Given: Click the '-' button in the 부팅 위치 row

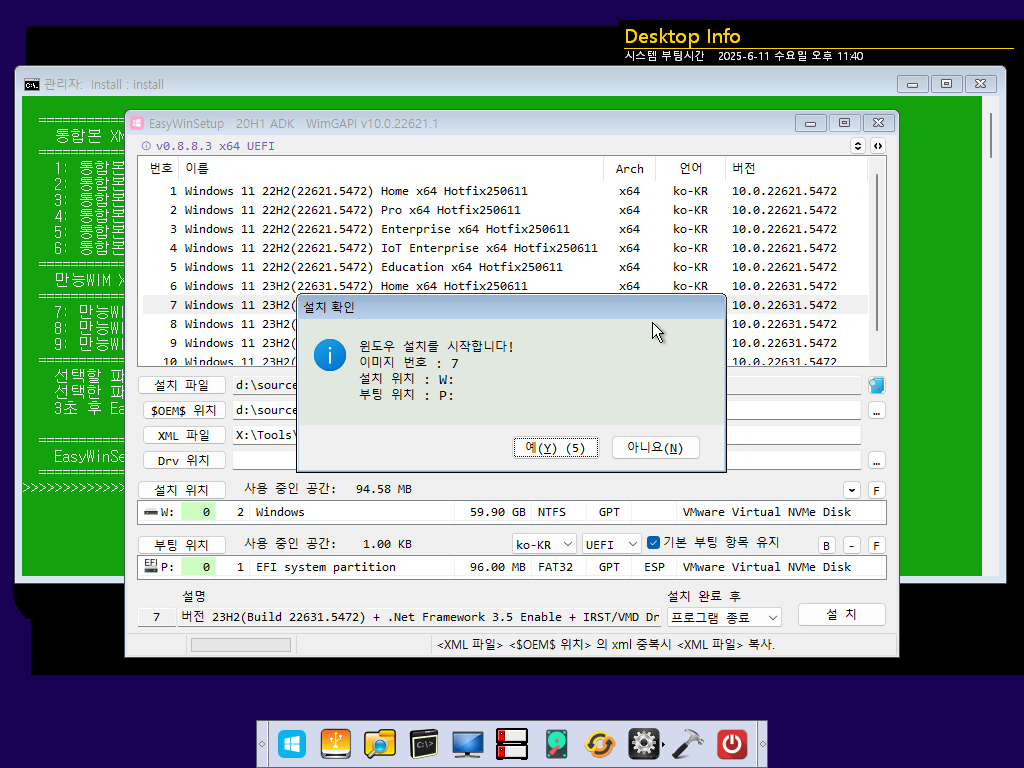Looking at the screenshot, I should point(852,545).
